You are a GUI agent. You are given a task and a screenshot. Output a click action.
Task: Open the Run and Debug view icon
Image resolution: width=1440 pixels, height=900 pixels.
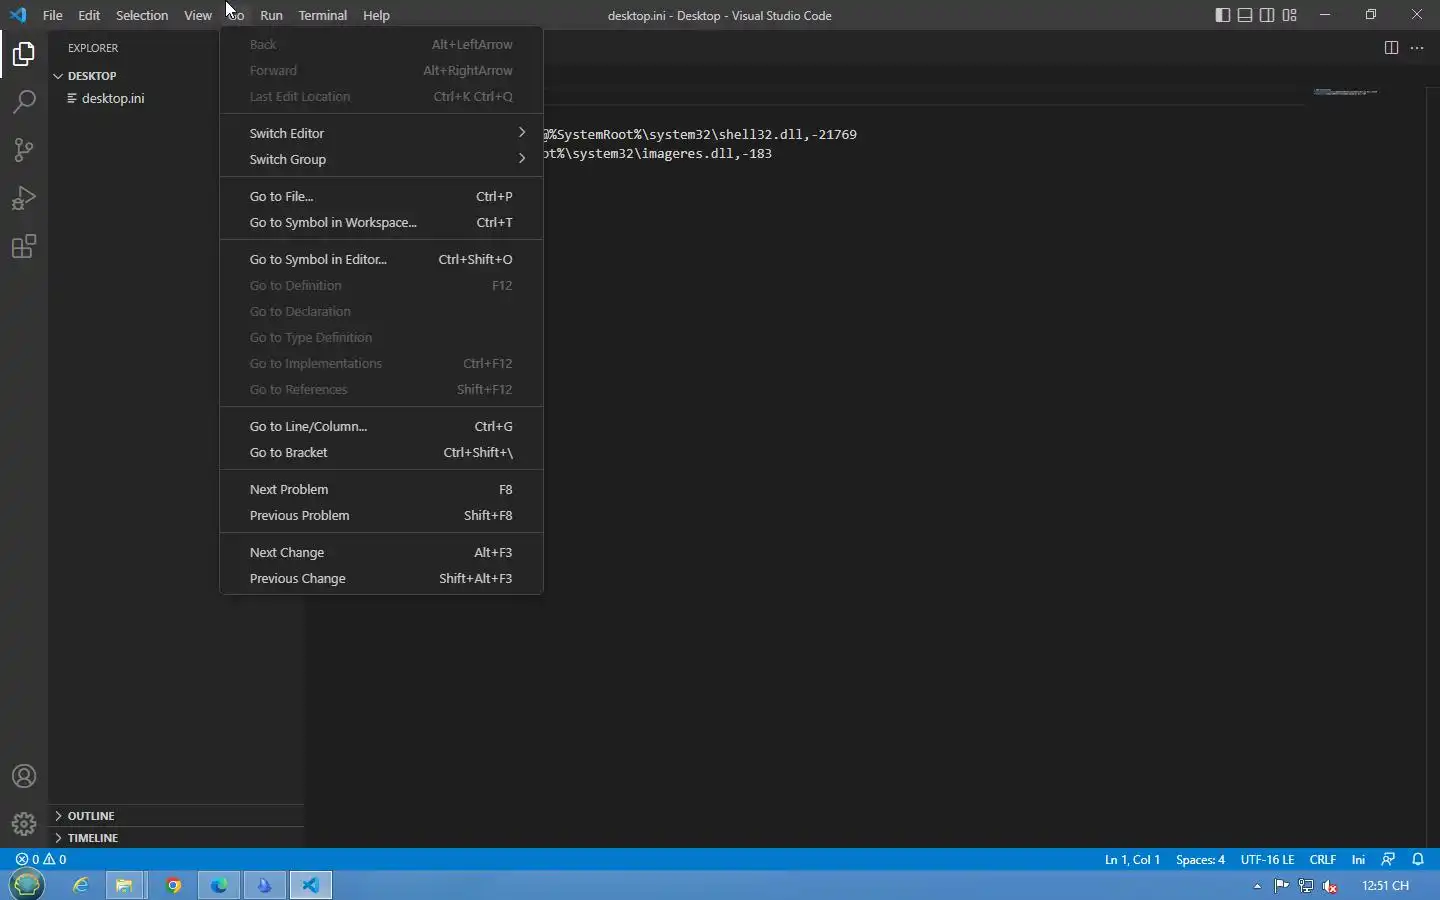tap(24, 198)
